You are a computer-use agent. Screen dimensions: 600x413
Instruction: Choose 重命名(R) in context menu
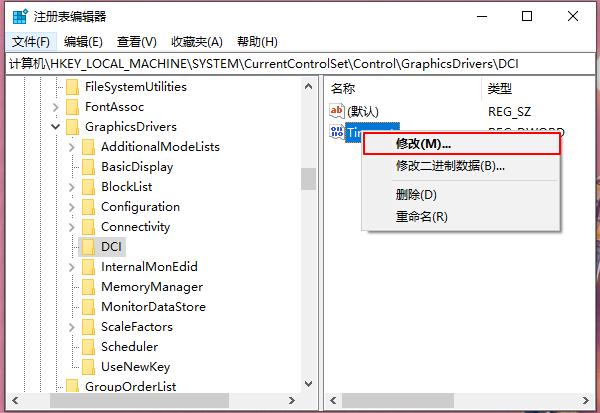tap(461, 217)
